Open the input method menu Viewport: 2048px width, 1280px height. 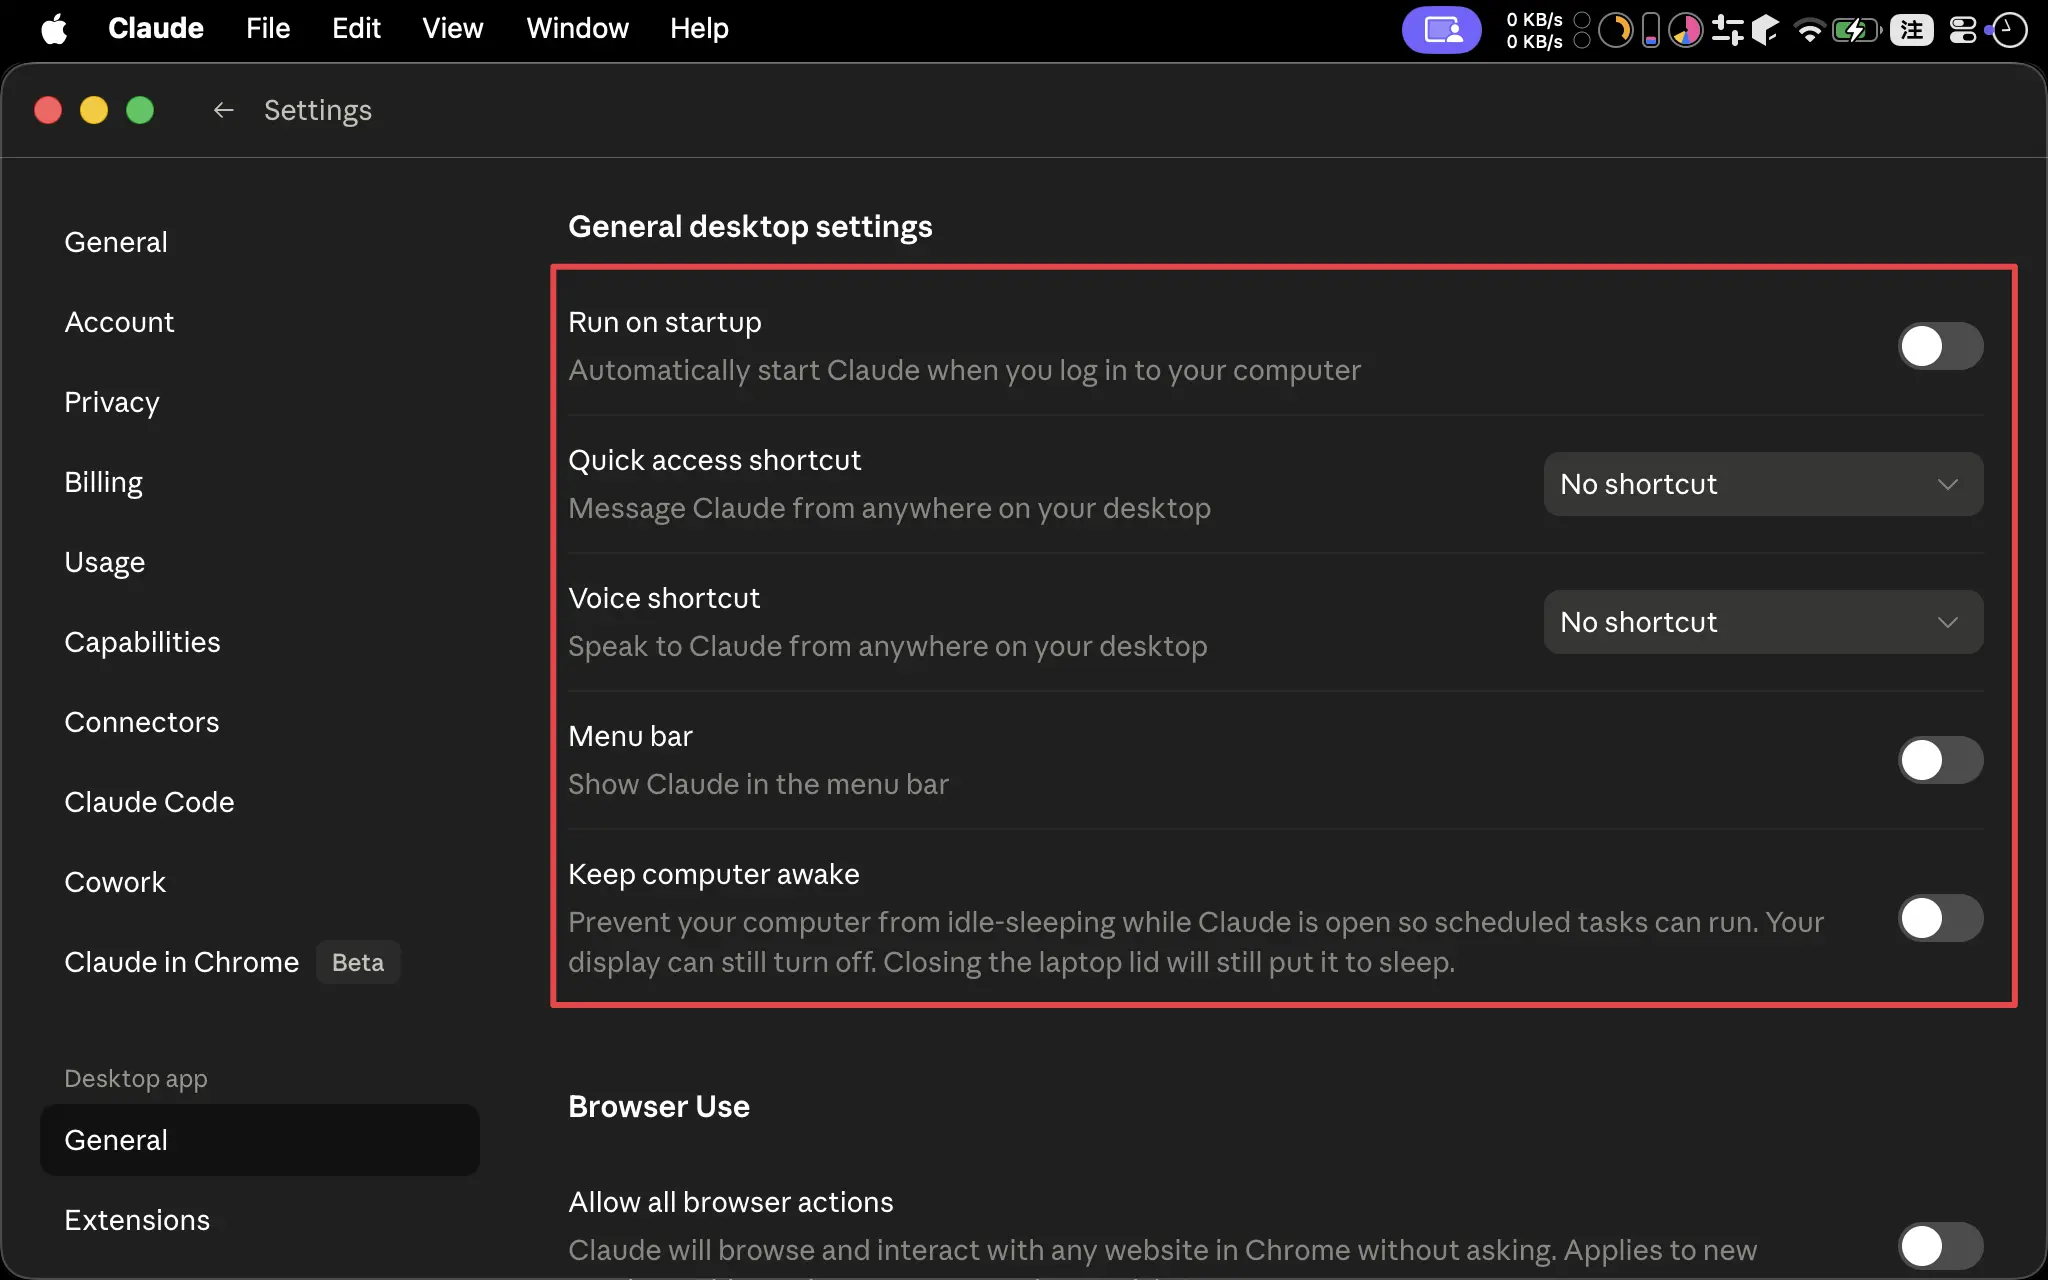click(1911, 30)
